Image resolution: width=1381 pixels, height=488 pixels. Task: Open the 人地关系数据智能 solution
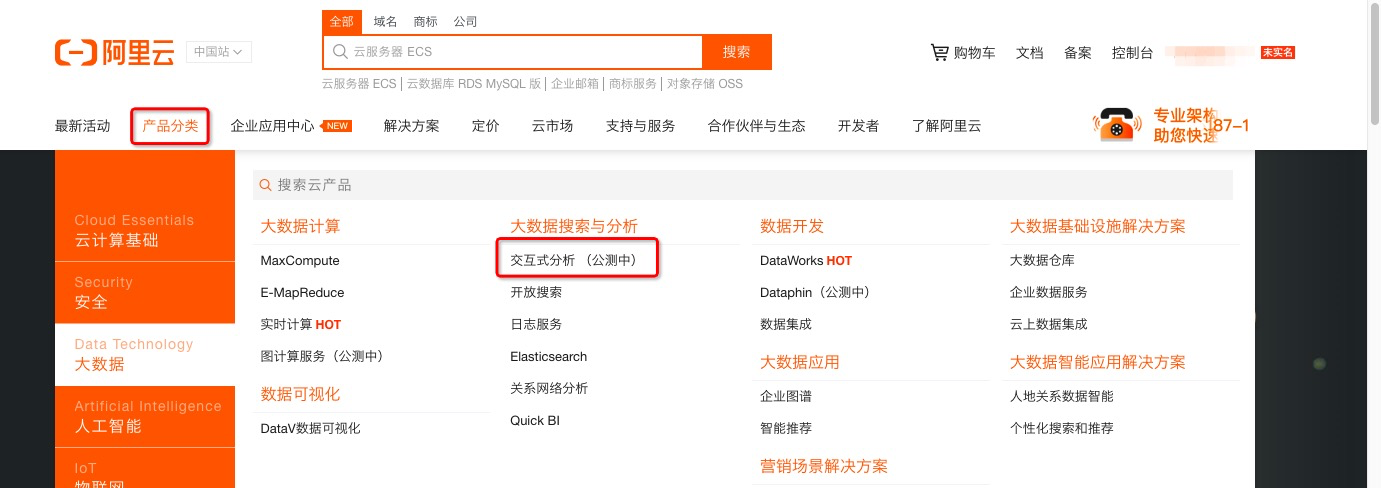[1062, 396]
